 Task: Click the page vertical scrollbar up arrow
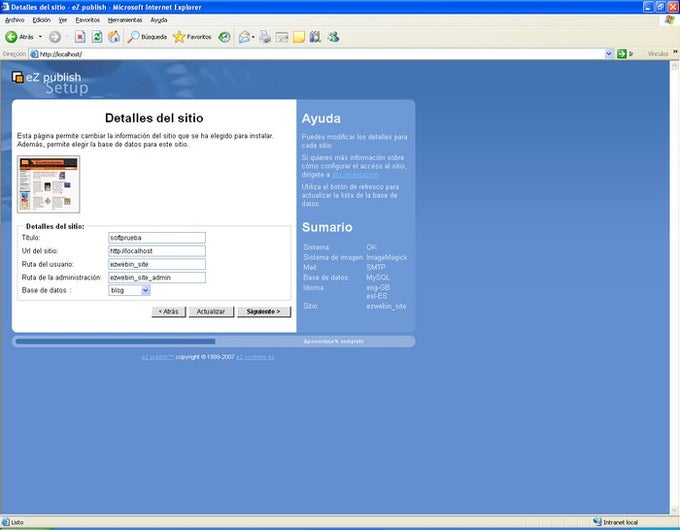click(x=674, y=65)
